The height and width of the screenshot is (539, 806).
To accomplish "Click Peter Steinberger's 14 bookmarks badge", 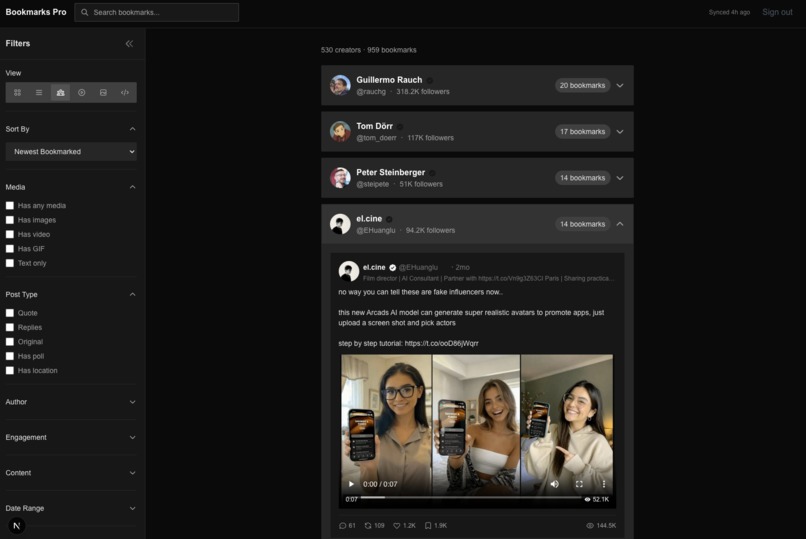I will tap(582, 178).
